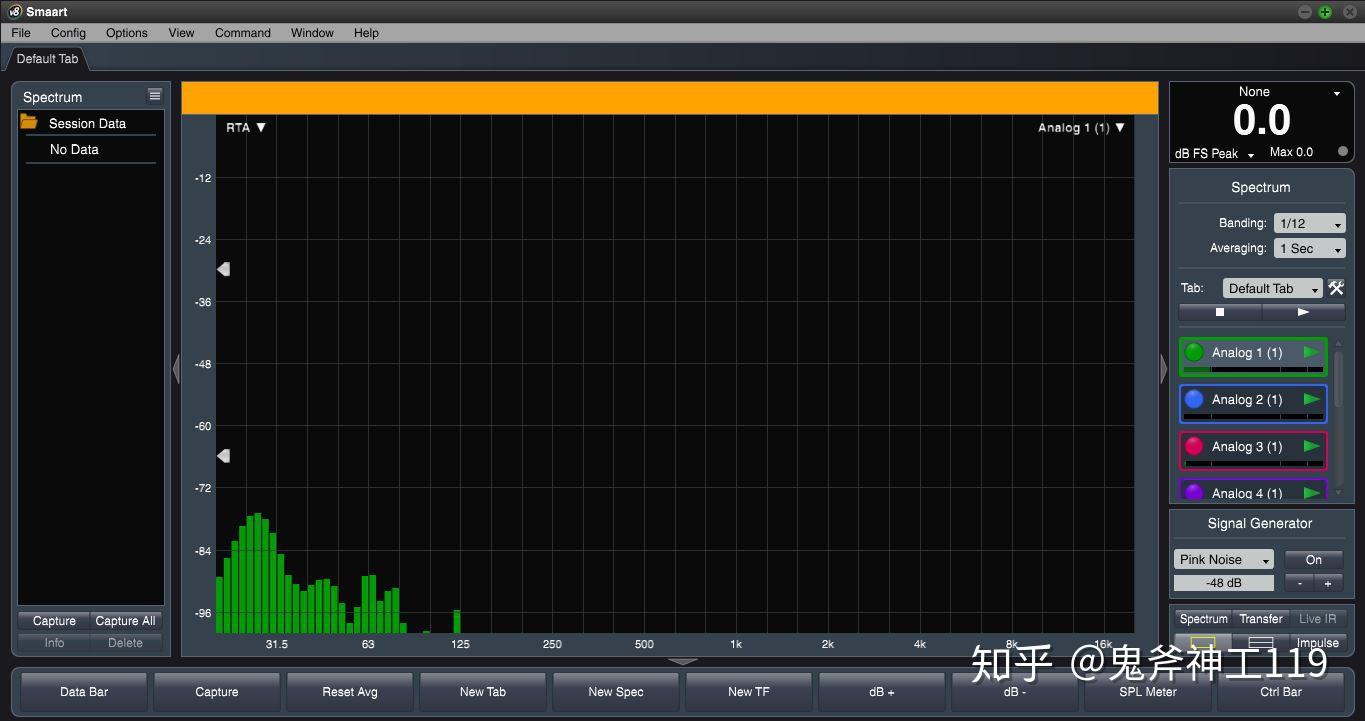Viewport: 1365px width, 721px height.
Task: Decrease signal generator level with minus
Action: [x=1300, y=583]
